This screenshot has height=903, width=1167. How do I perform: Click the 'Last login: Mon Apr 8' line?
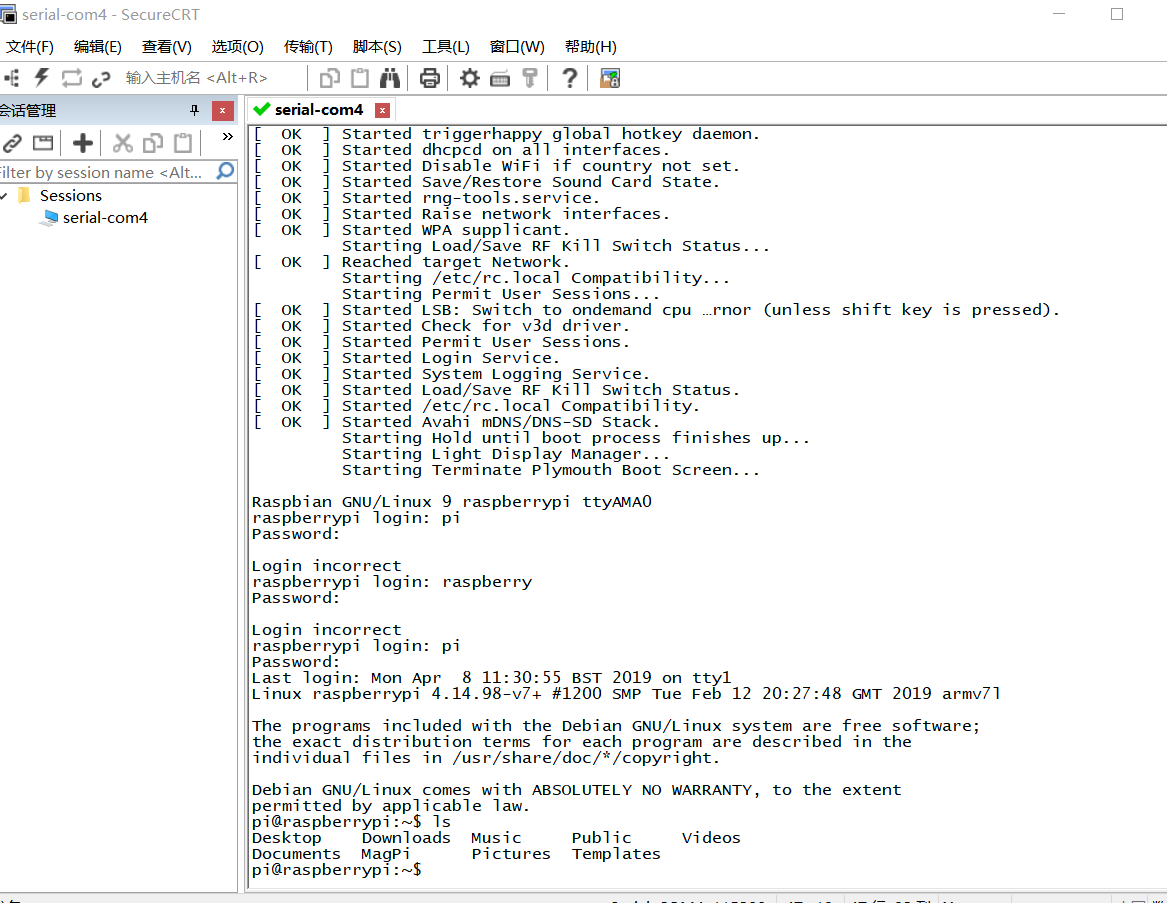coord(491,678)
